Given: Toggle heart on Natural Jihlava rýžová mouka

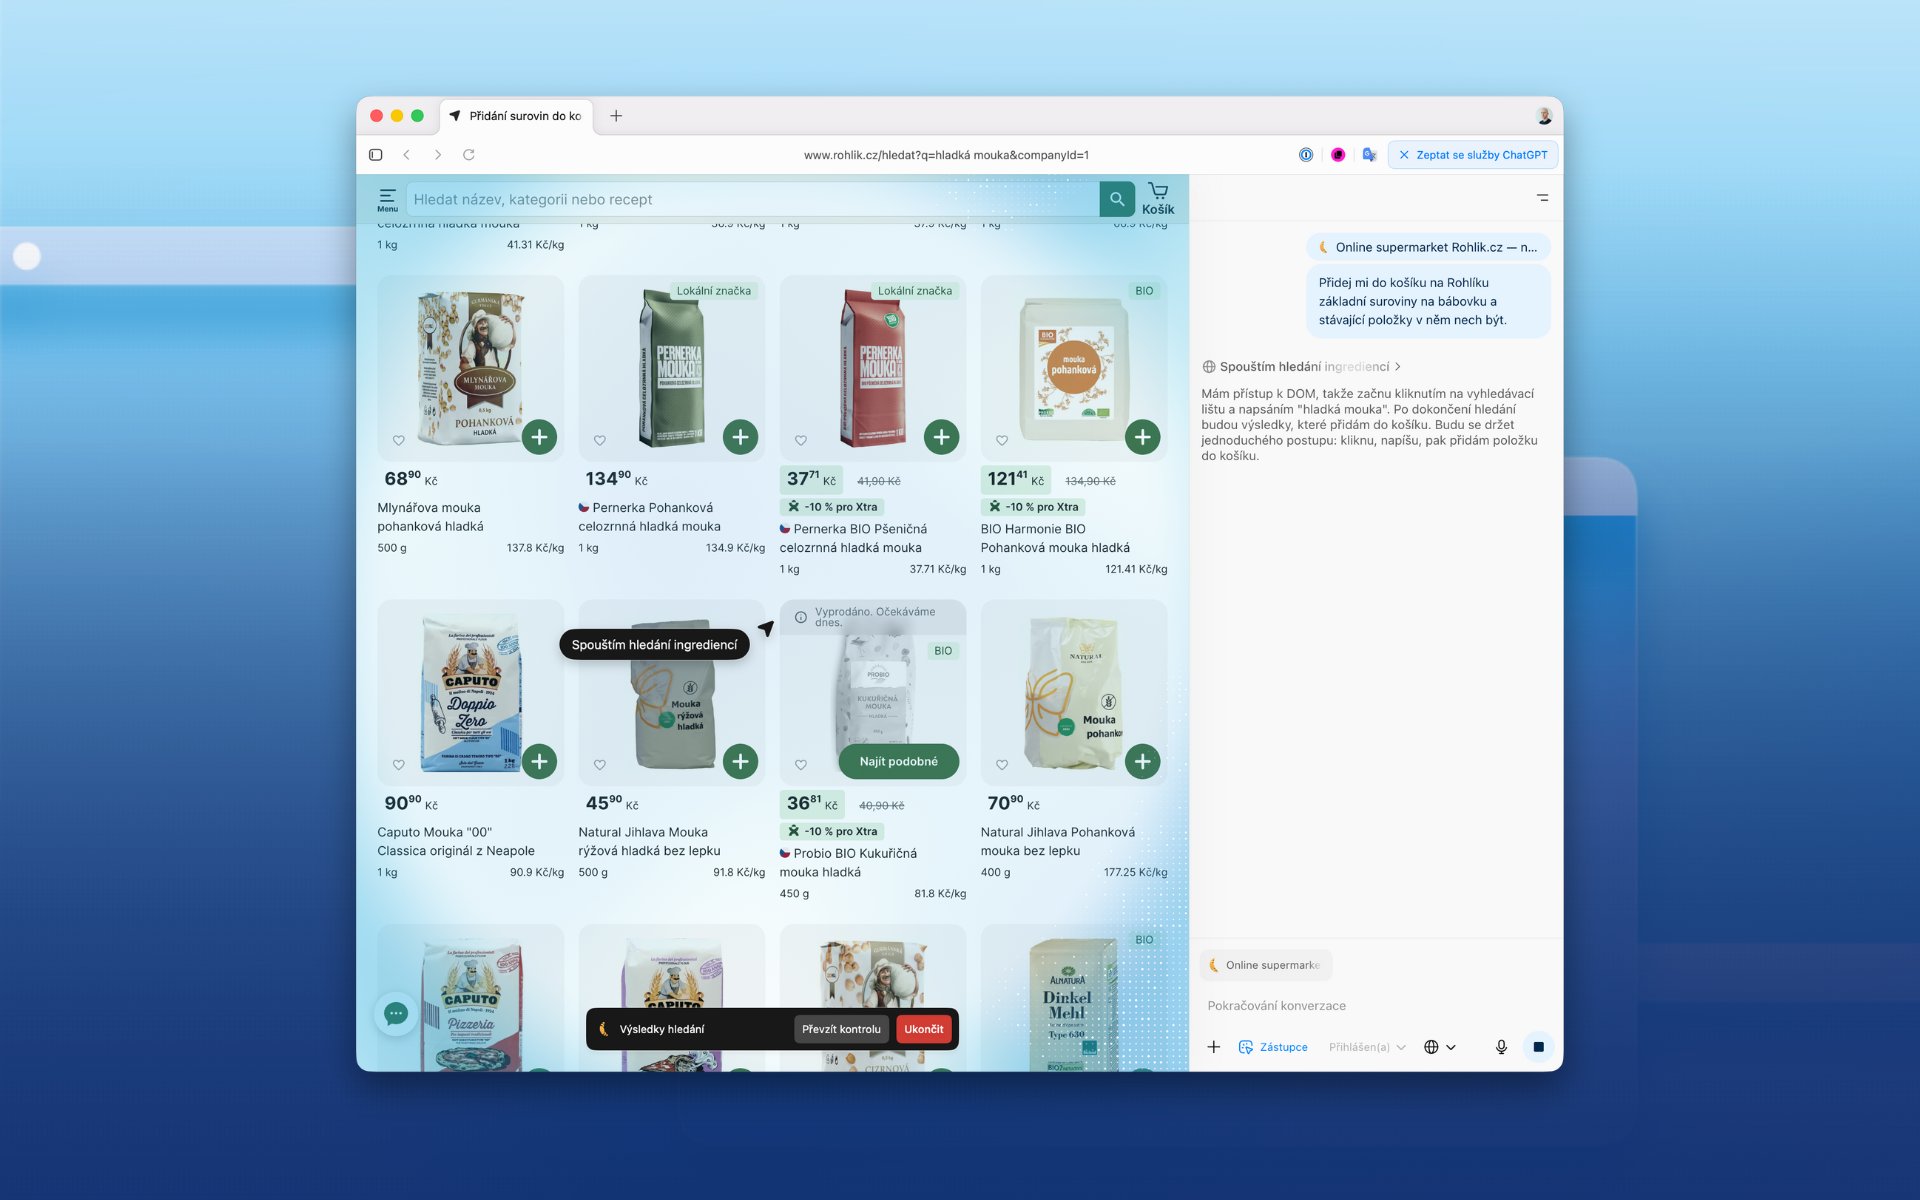Looking at the screenshot, I should pyautogui.click(x=600, y=765).
